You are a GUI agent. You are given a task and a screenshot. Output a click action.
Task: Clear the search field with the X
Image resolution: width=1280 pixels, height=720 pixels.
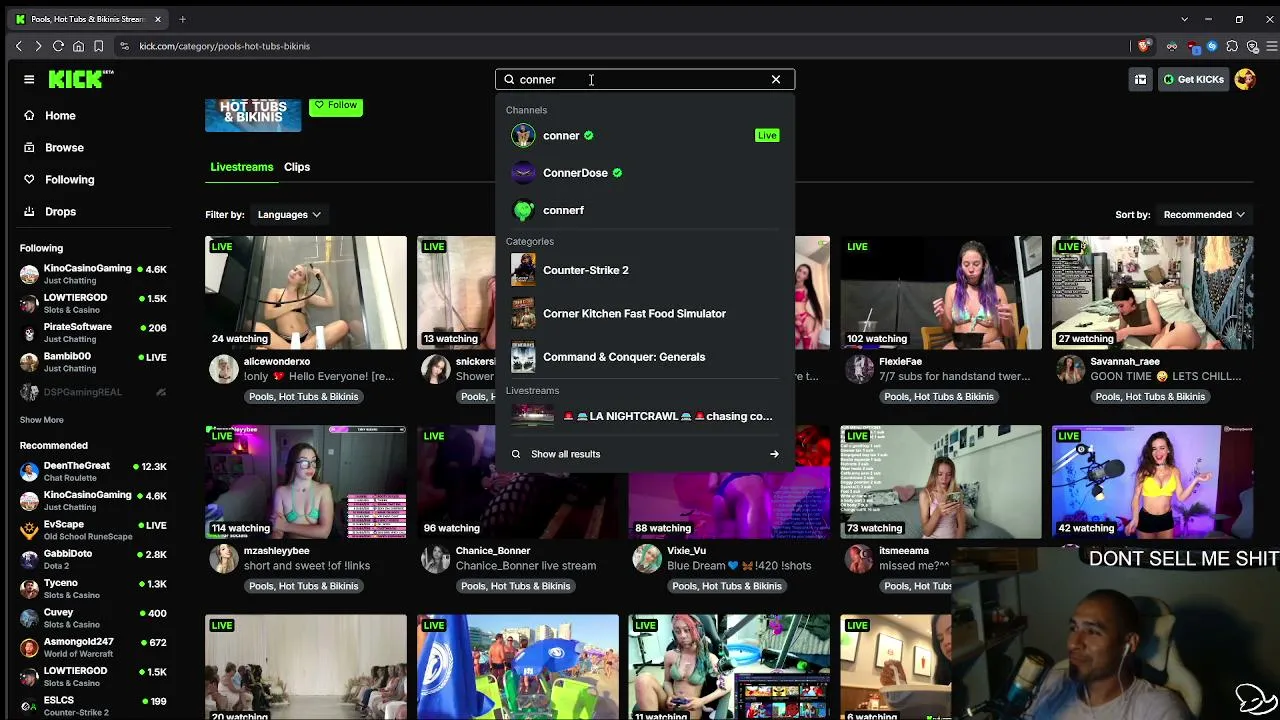point(776,79)
